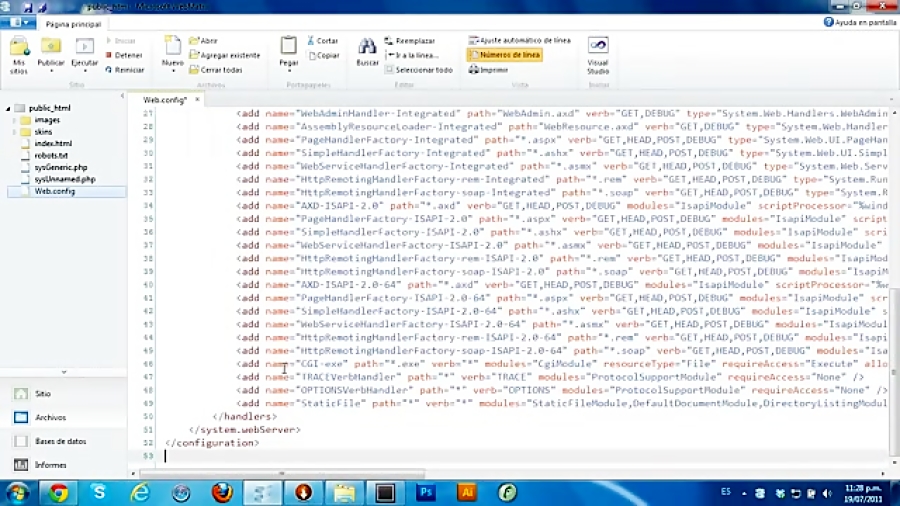
Task: Click Reiniciar site button
Action: coord(125,70)
